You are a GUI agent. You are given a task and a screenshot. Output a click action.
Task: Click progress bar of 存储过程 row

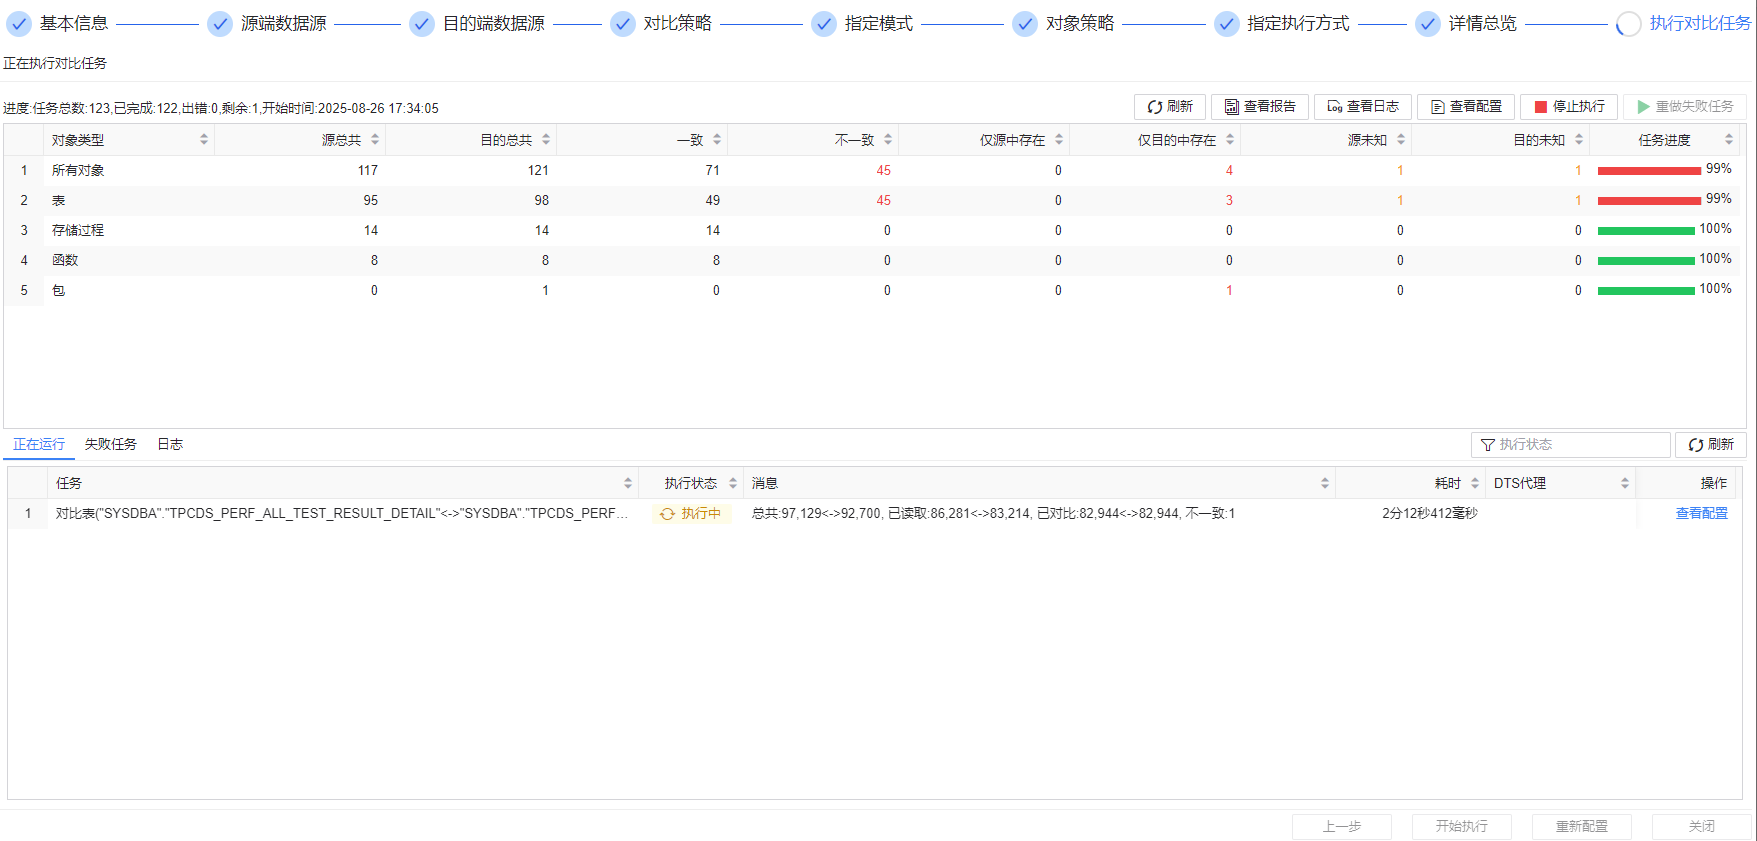1646,231
